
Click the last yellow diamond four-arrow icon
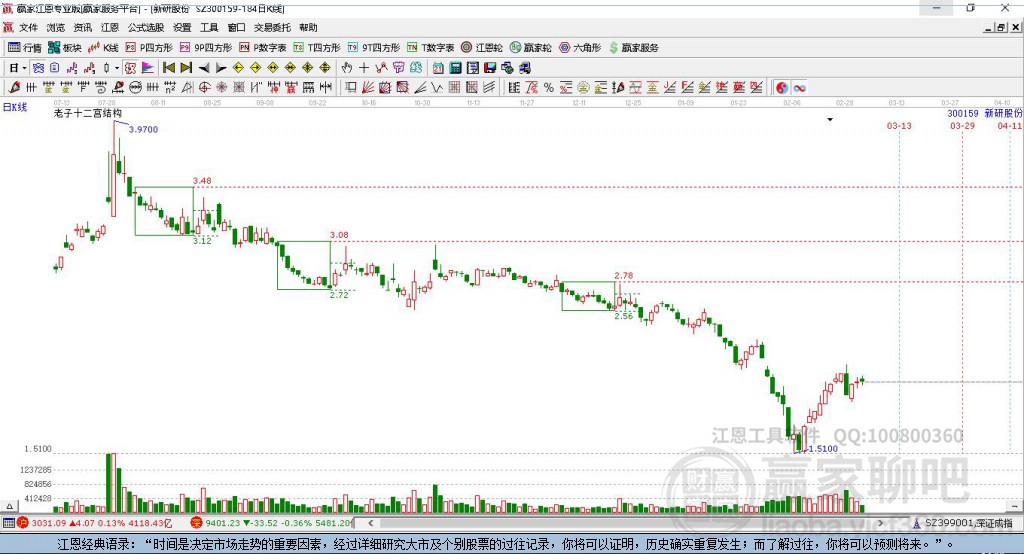[325, 68]
